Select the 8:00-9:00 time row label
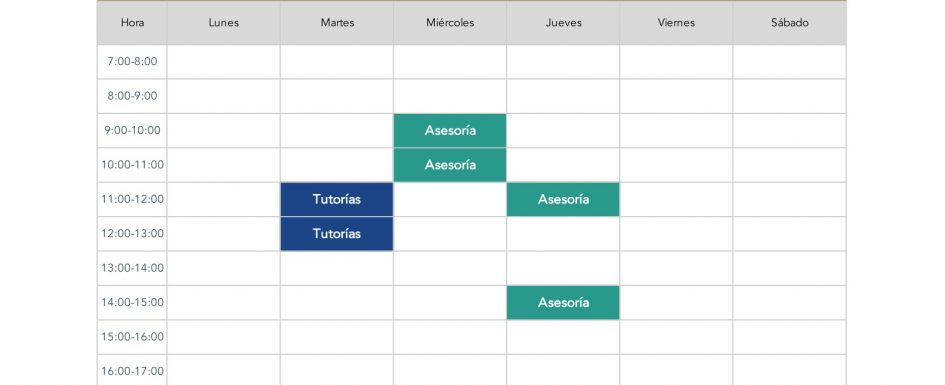Image resolution: width=945 pixels, height=385 pixels. 132,96
